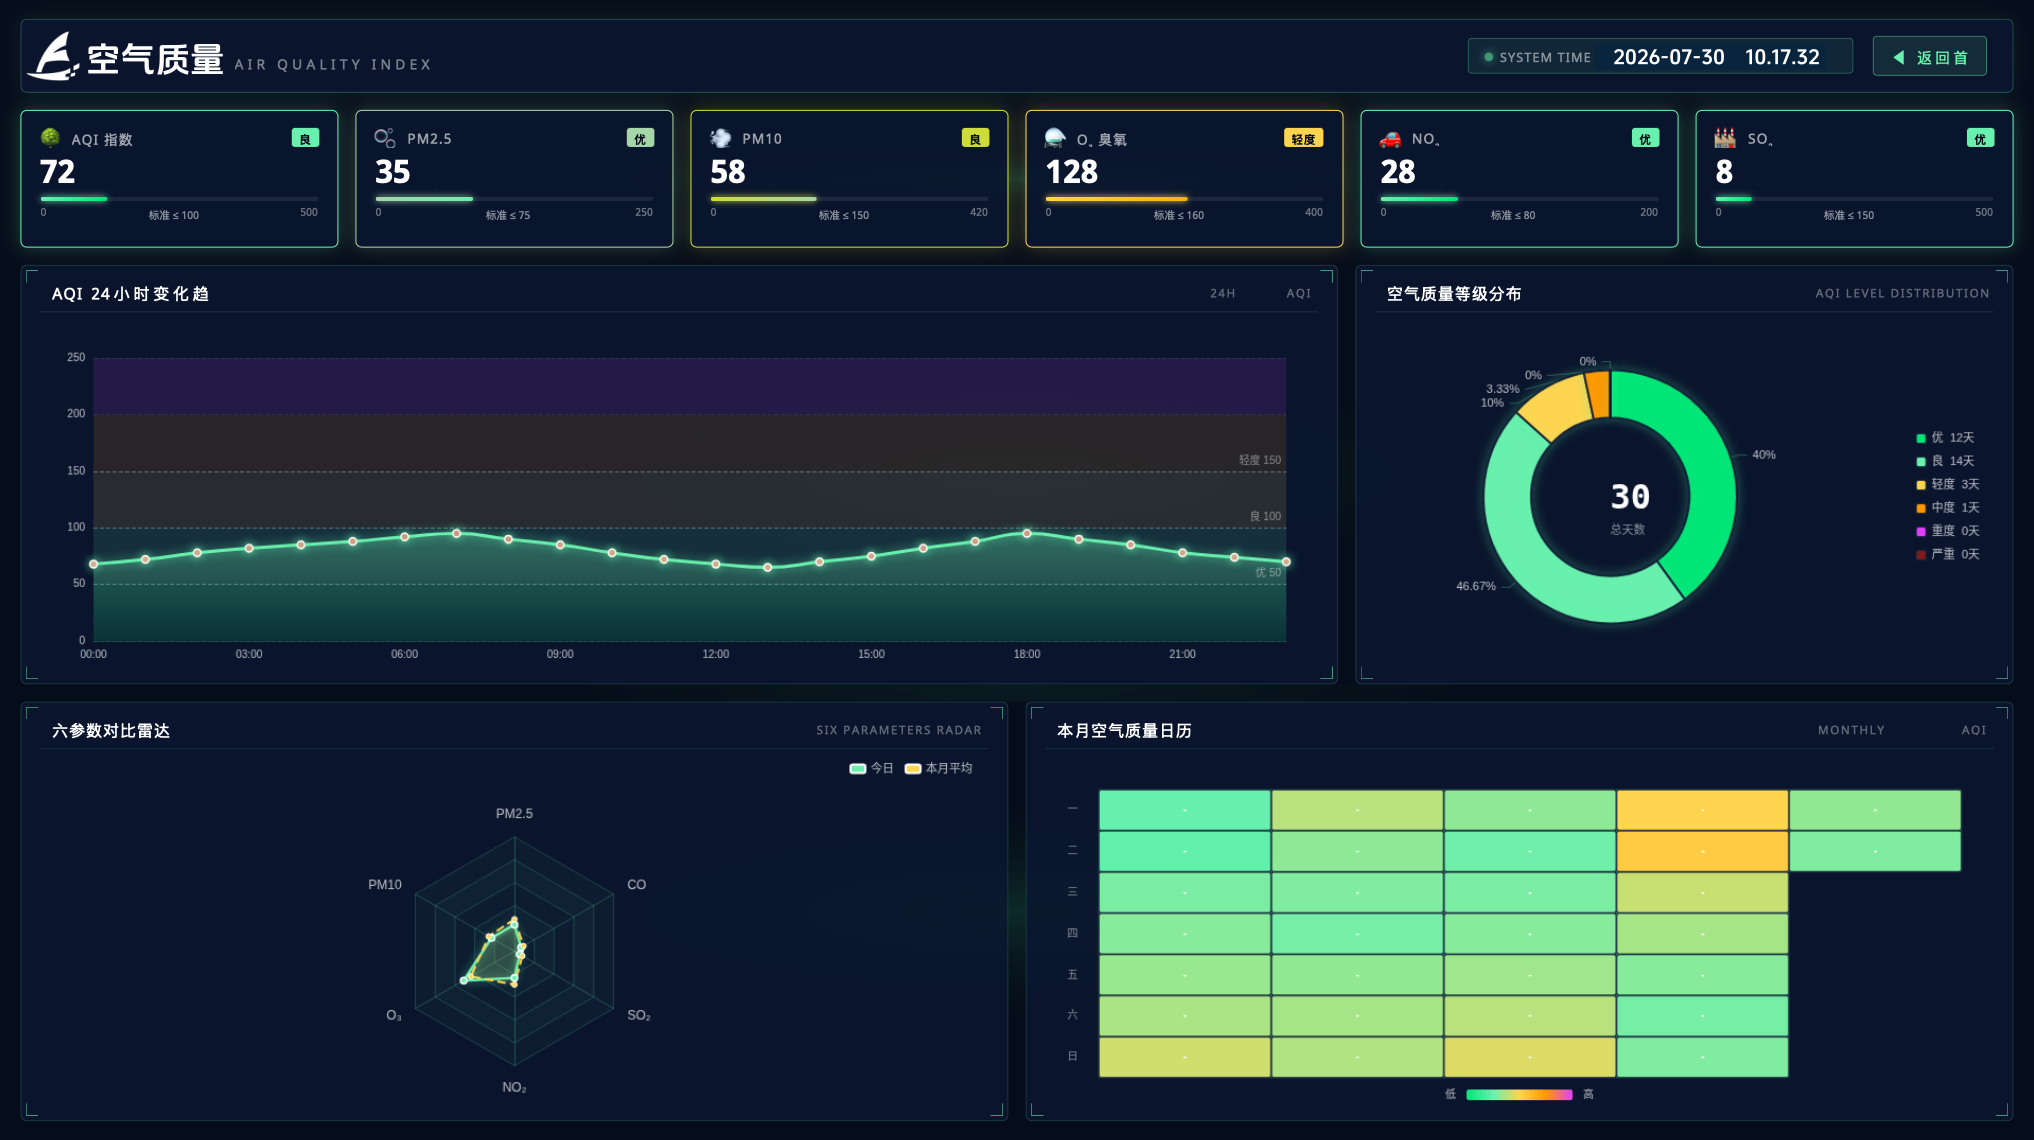
Task: Click the system clock 10.17.32
Action: click(x=1782, y=57)
